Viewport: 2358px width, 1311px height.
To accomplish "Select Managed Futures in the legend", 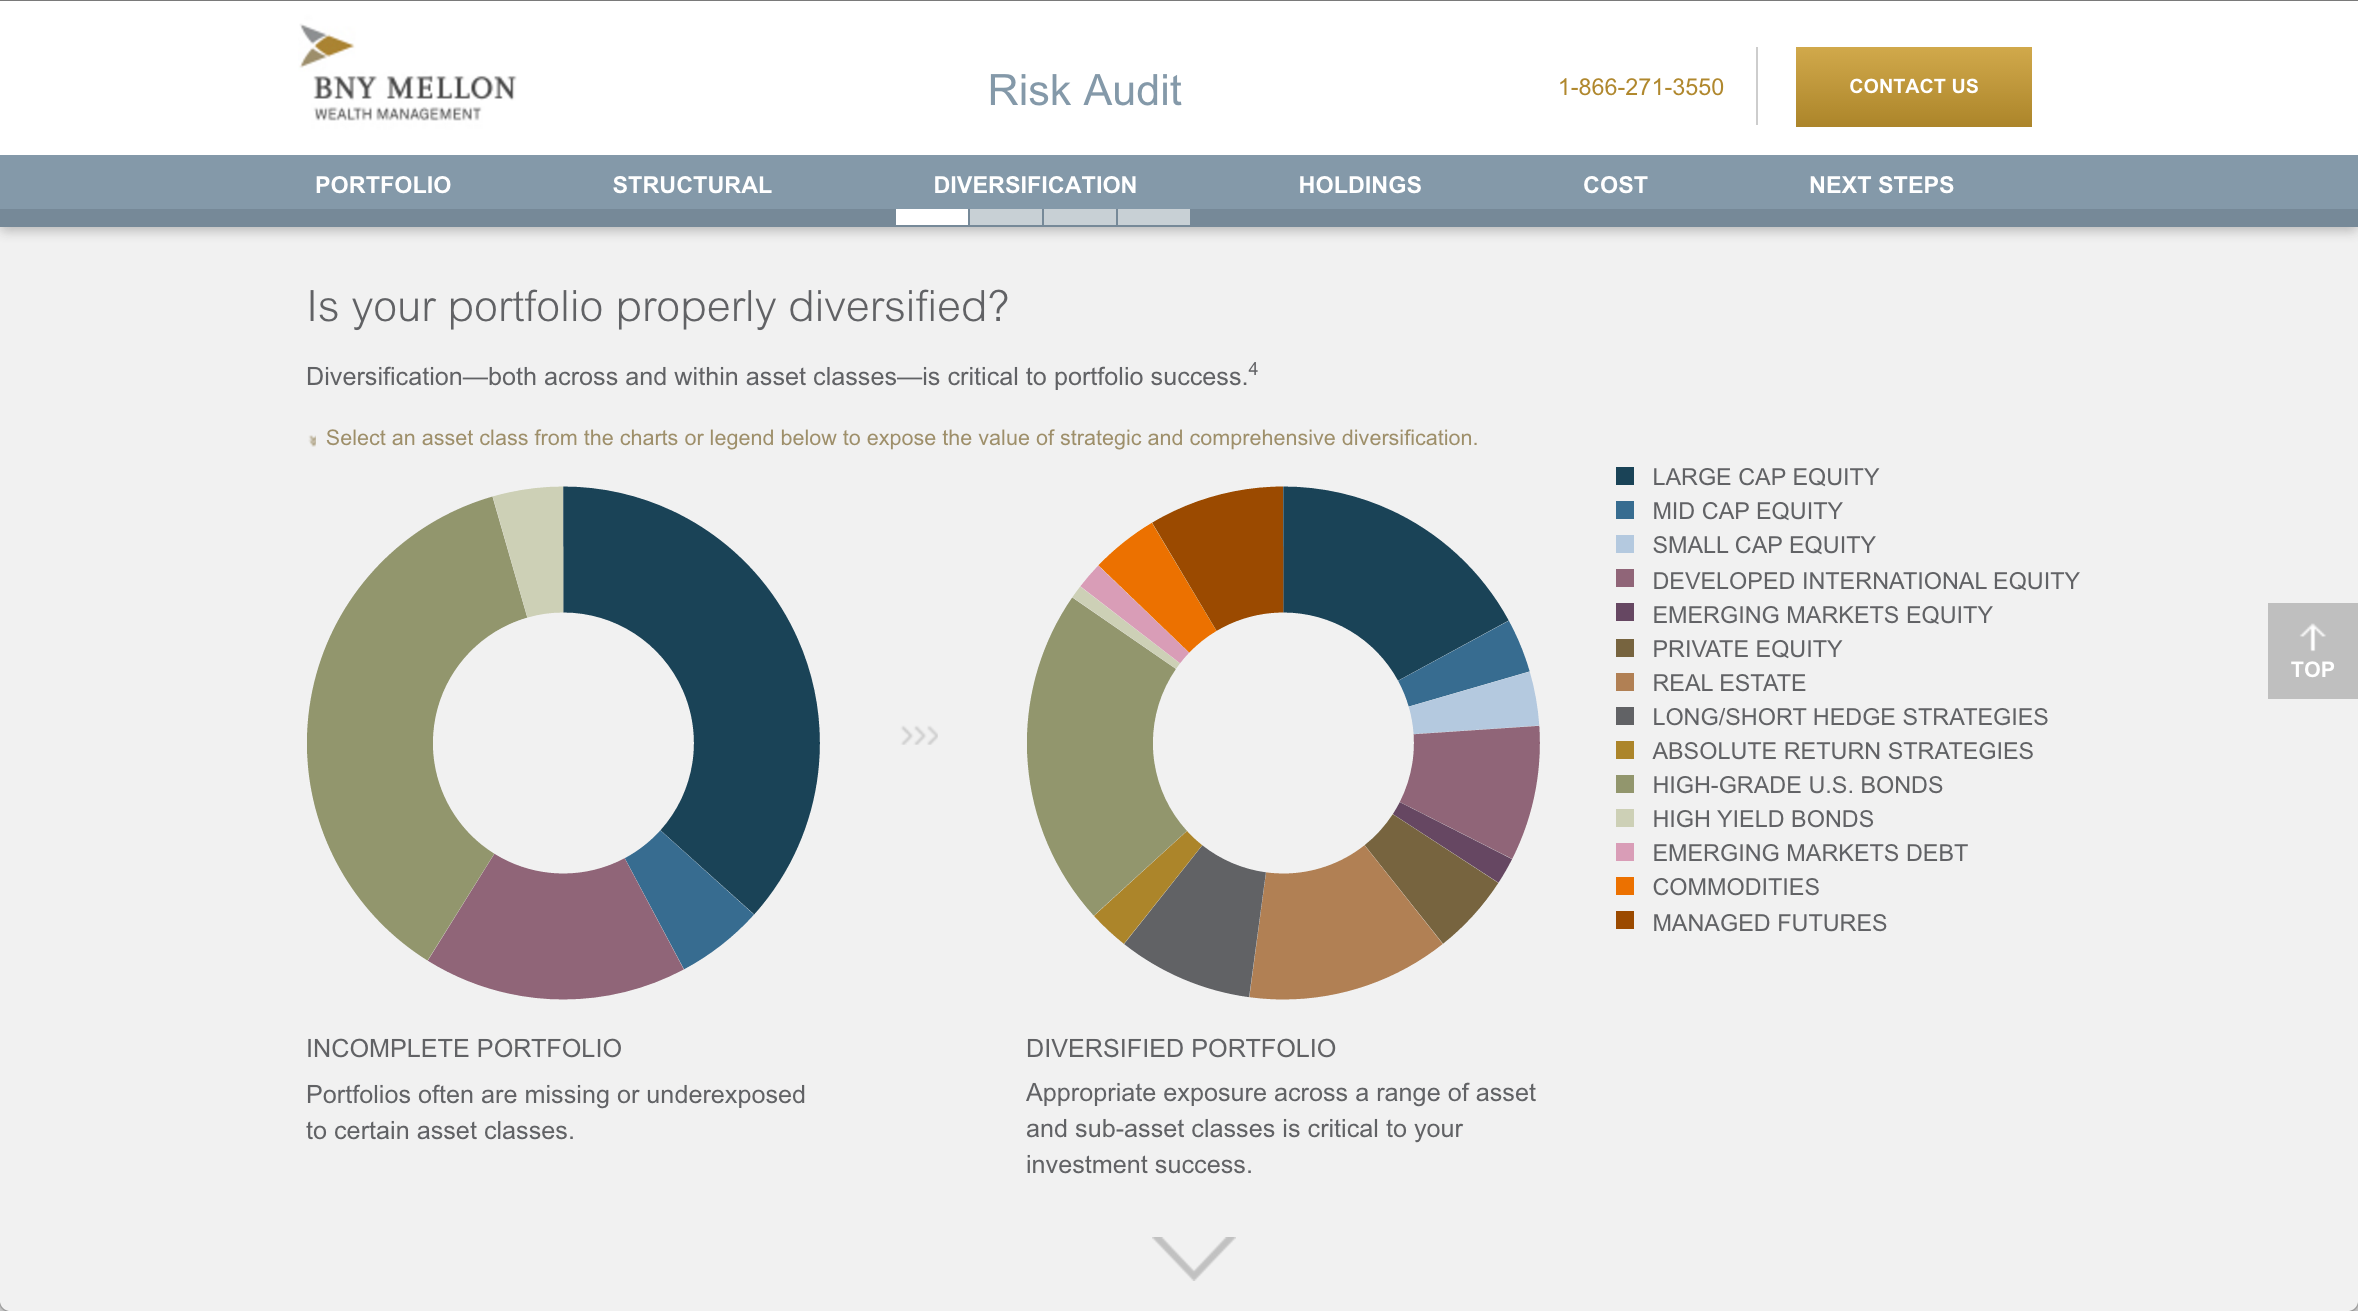I will [1768, 922].
